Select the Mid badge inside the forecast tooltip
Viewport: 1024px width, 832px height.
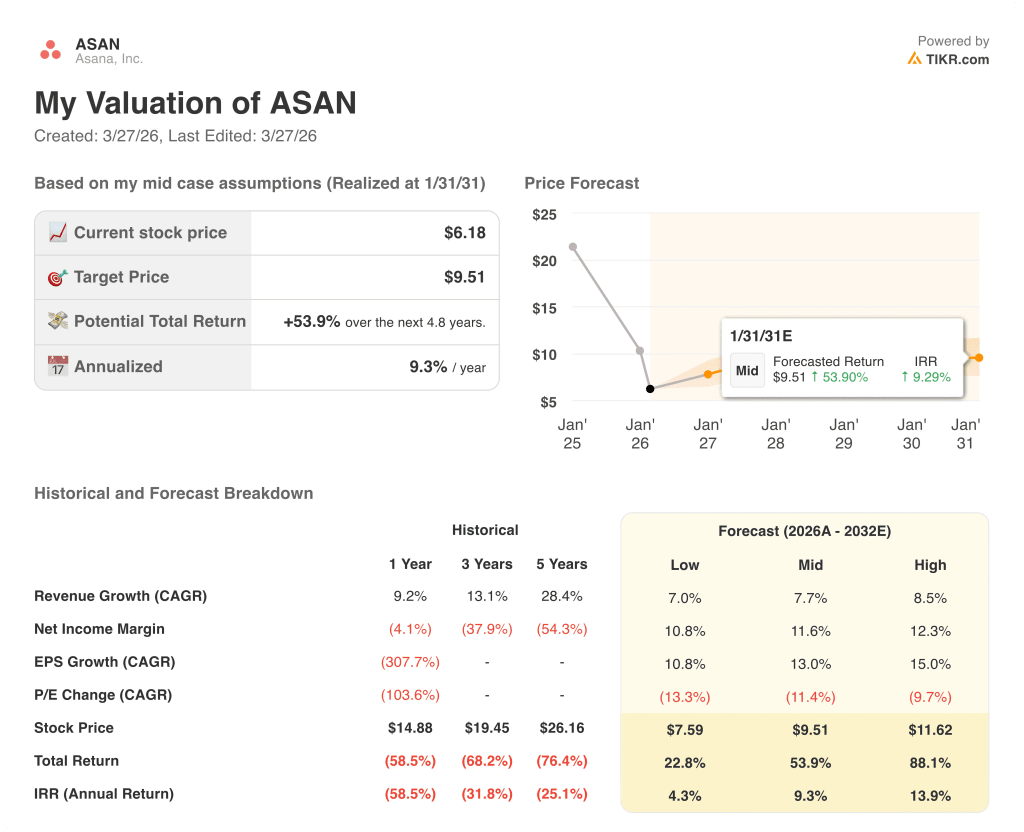click(747, 370)
